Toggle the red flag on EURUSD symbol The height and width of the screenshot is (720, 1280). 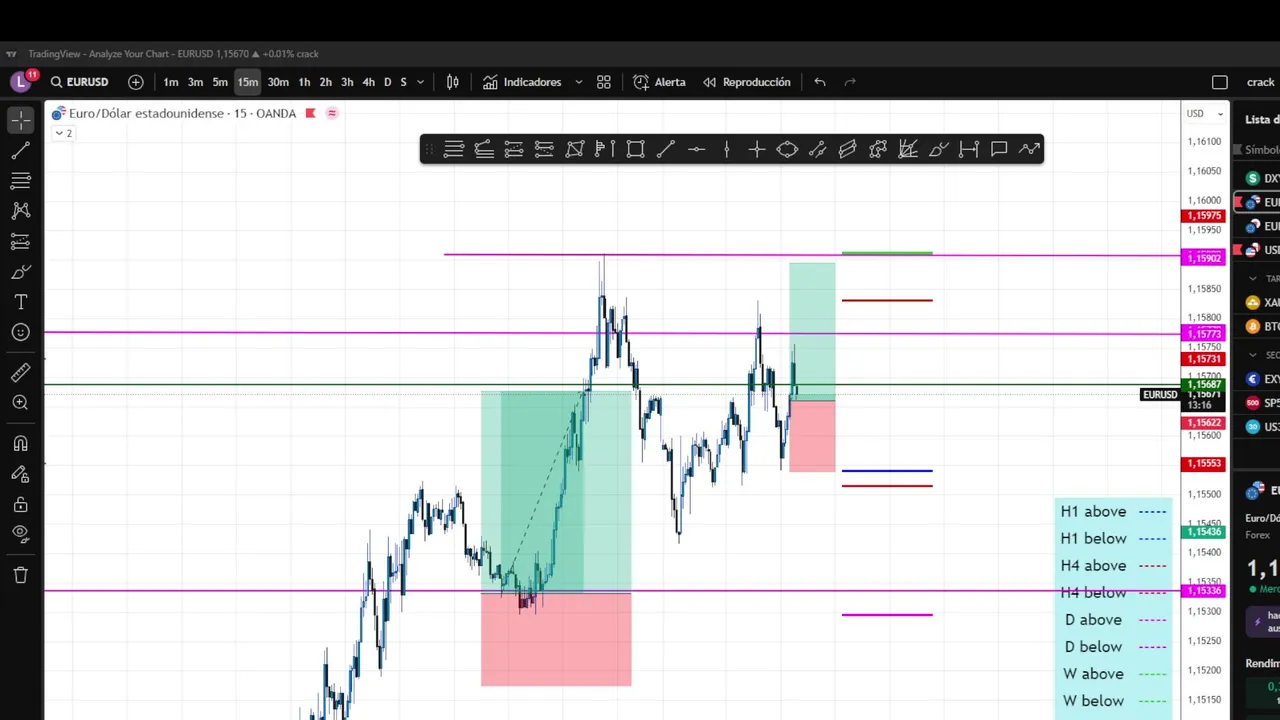310,113
